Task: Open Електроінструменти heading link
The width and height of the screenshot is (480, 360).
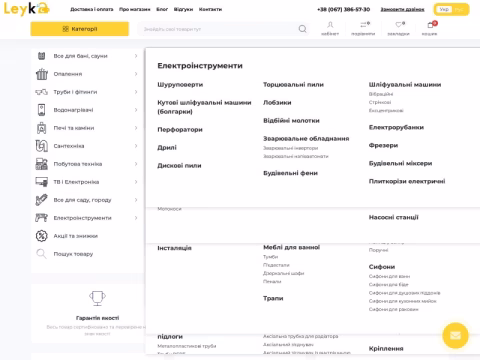Action: pos(200,66)
